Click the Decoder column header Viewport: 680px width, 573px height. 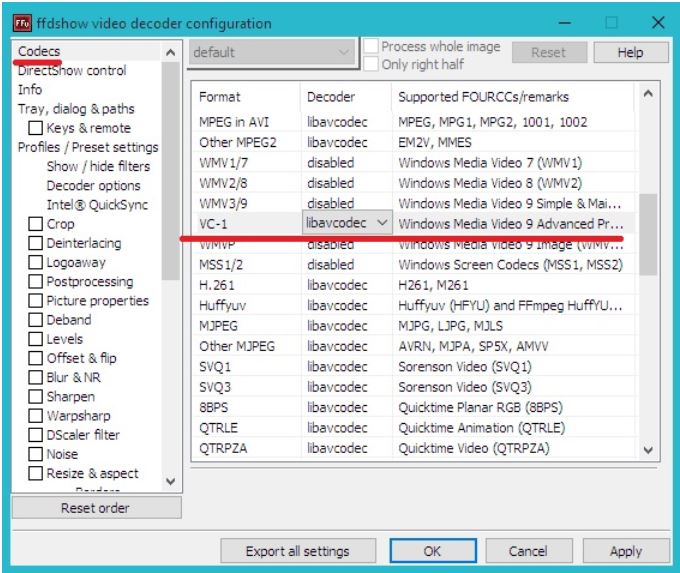click(x=331, y=97)
